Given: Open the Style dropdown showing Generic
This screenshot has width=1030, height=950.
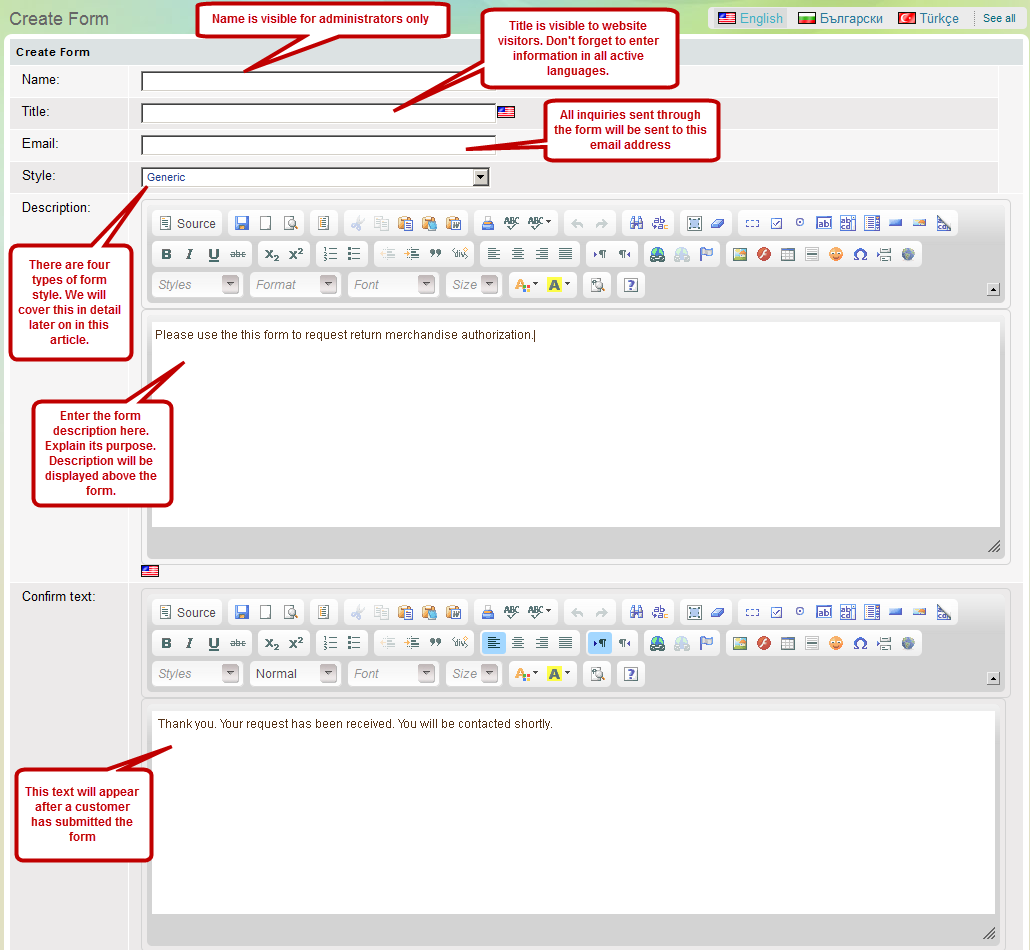Looking at the screenshot, I should pos(315,177).
